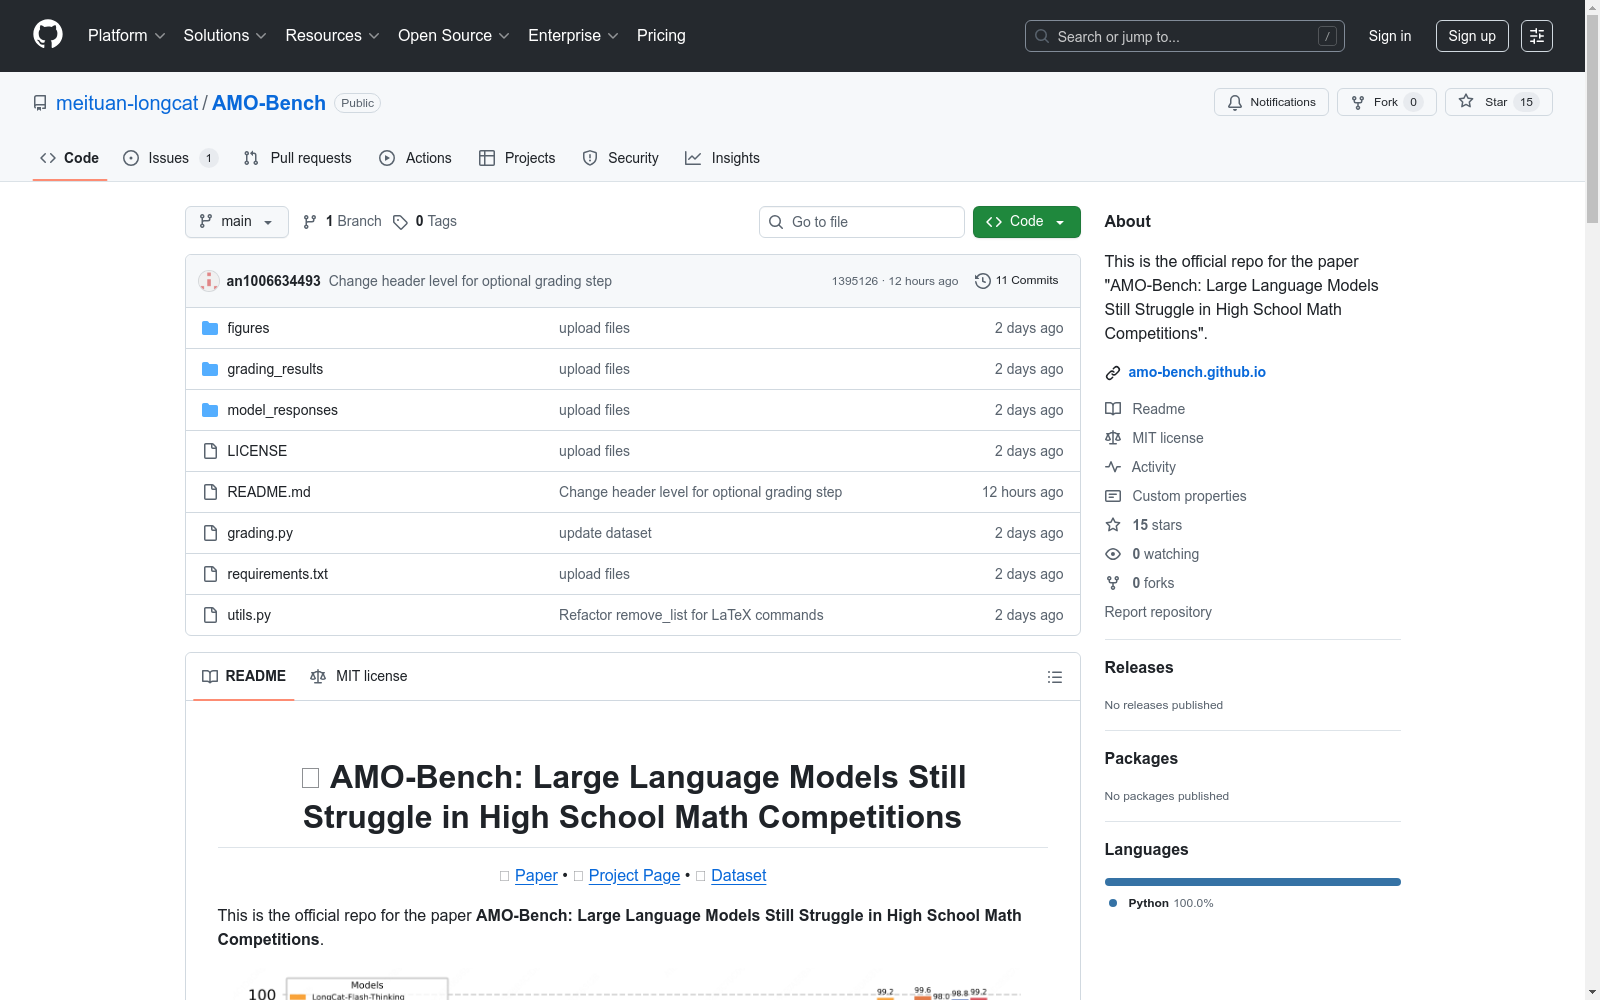The image size is (1600, 1000).
Task: Click the pulse icon beside Activity
Action: (1113, 467)
